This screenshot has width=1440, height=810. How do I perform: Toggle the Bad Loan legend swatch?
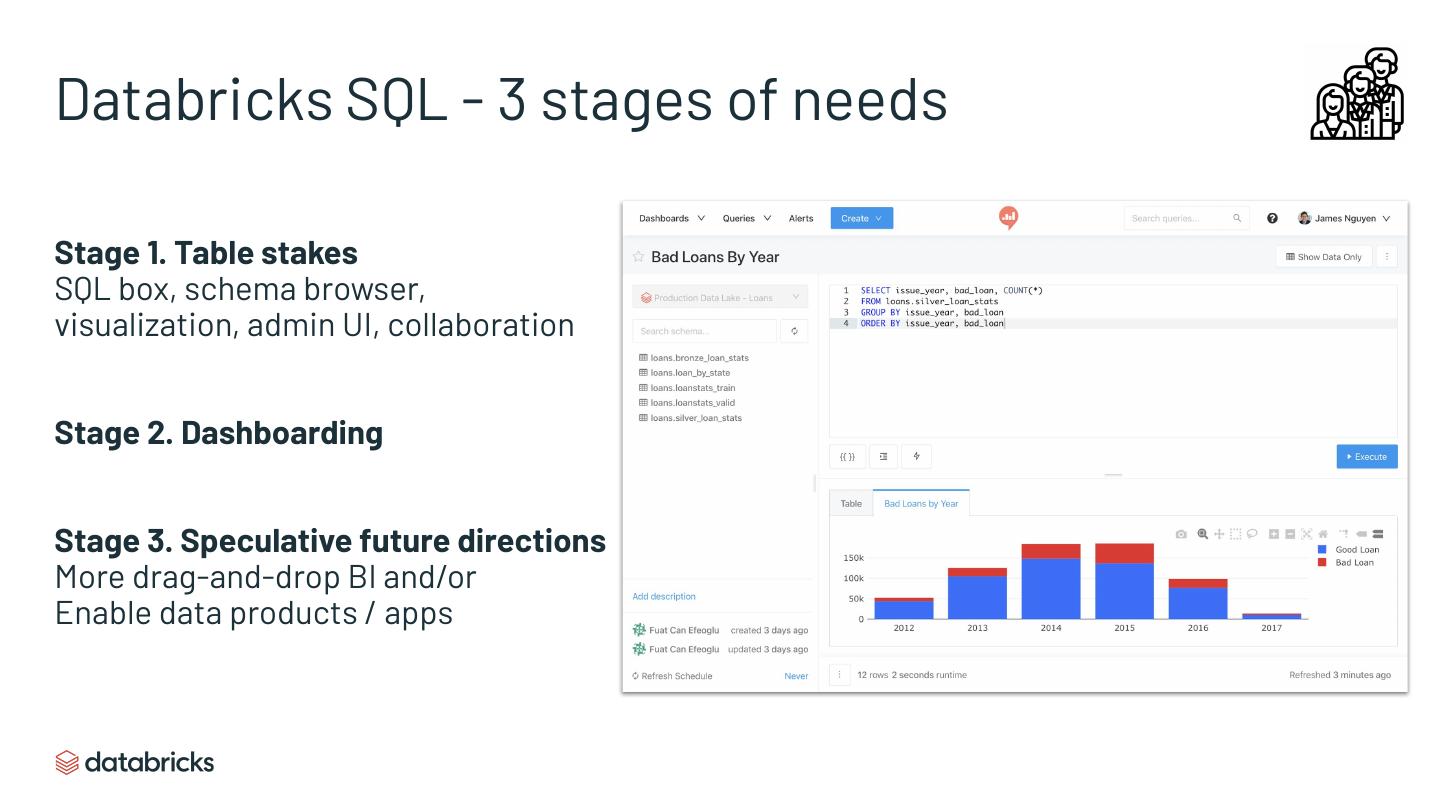pos(1322,563)
